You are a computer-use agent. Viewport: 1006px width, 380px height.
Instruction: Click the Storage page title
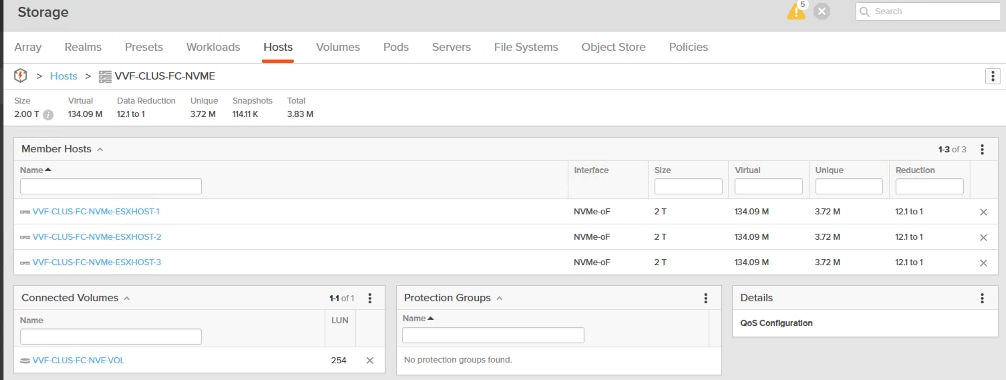(x=43, y=12)
